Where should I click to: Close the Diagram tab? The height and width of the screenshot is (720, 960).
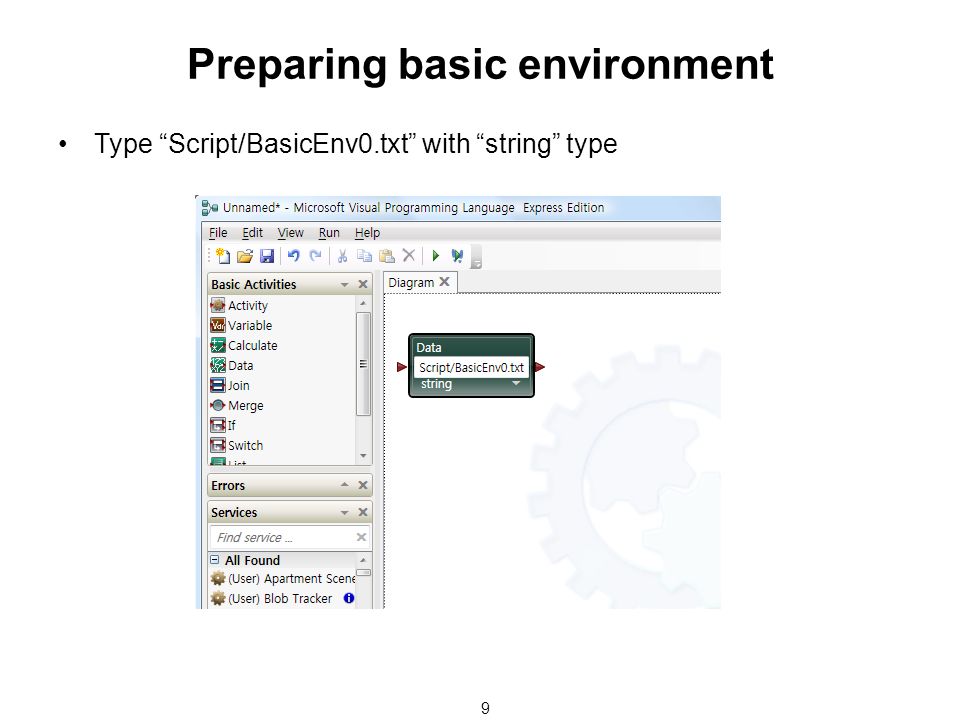[444, 282]
